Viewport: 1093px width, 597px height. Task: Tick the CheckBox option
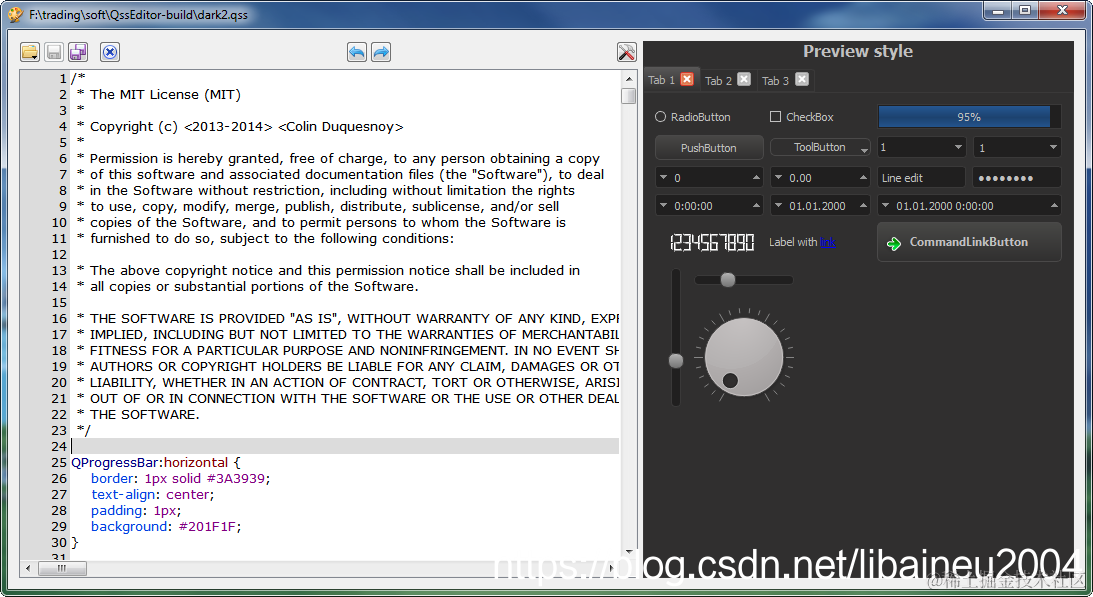coord(802,117)
